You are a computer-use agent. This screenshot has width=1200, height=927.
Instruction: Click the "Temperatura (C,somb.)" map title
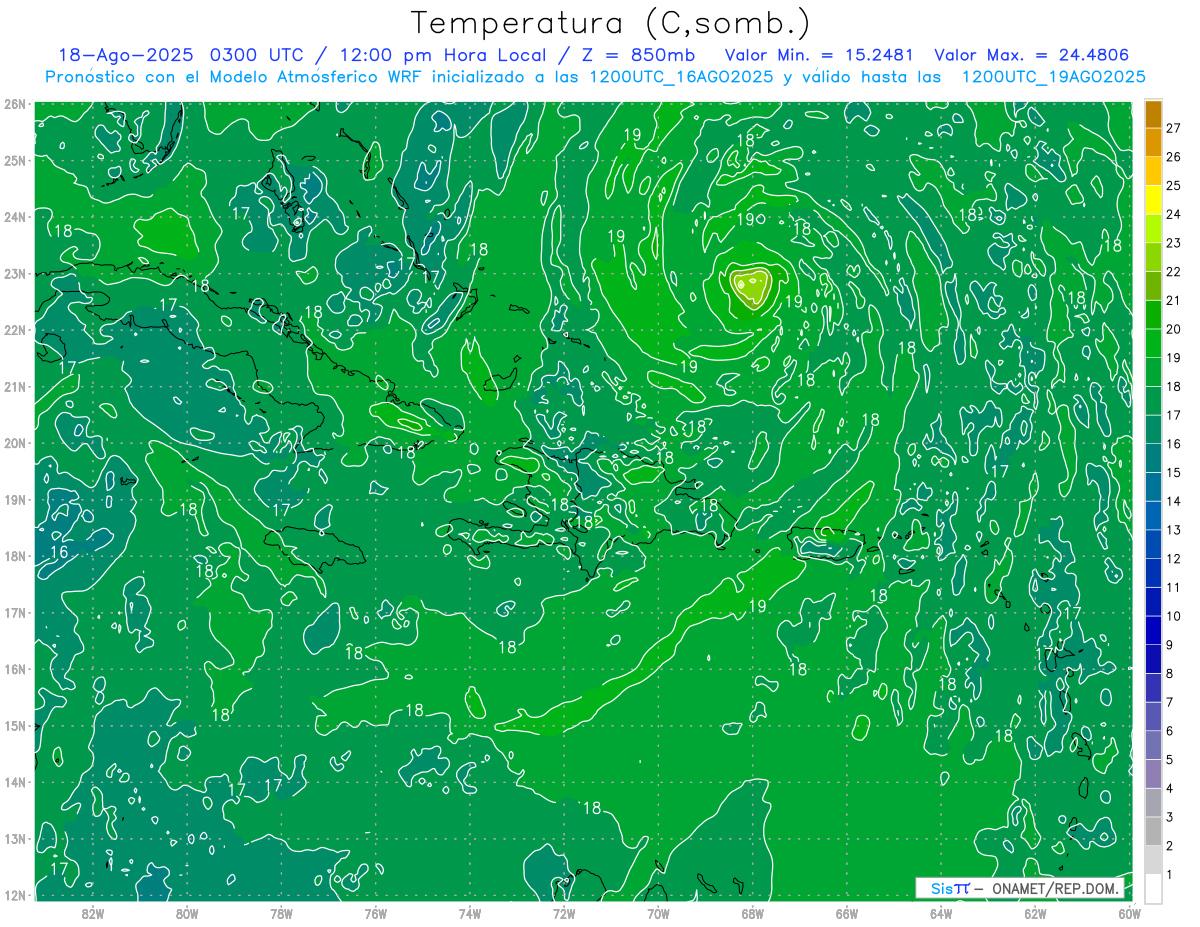pos(611,23)
